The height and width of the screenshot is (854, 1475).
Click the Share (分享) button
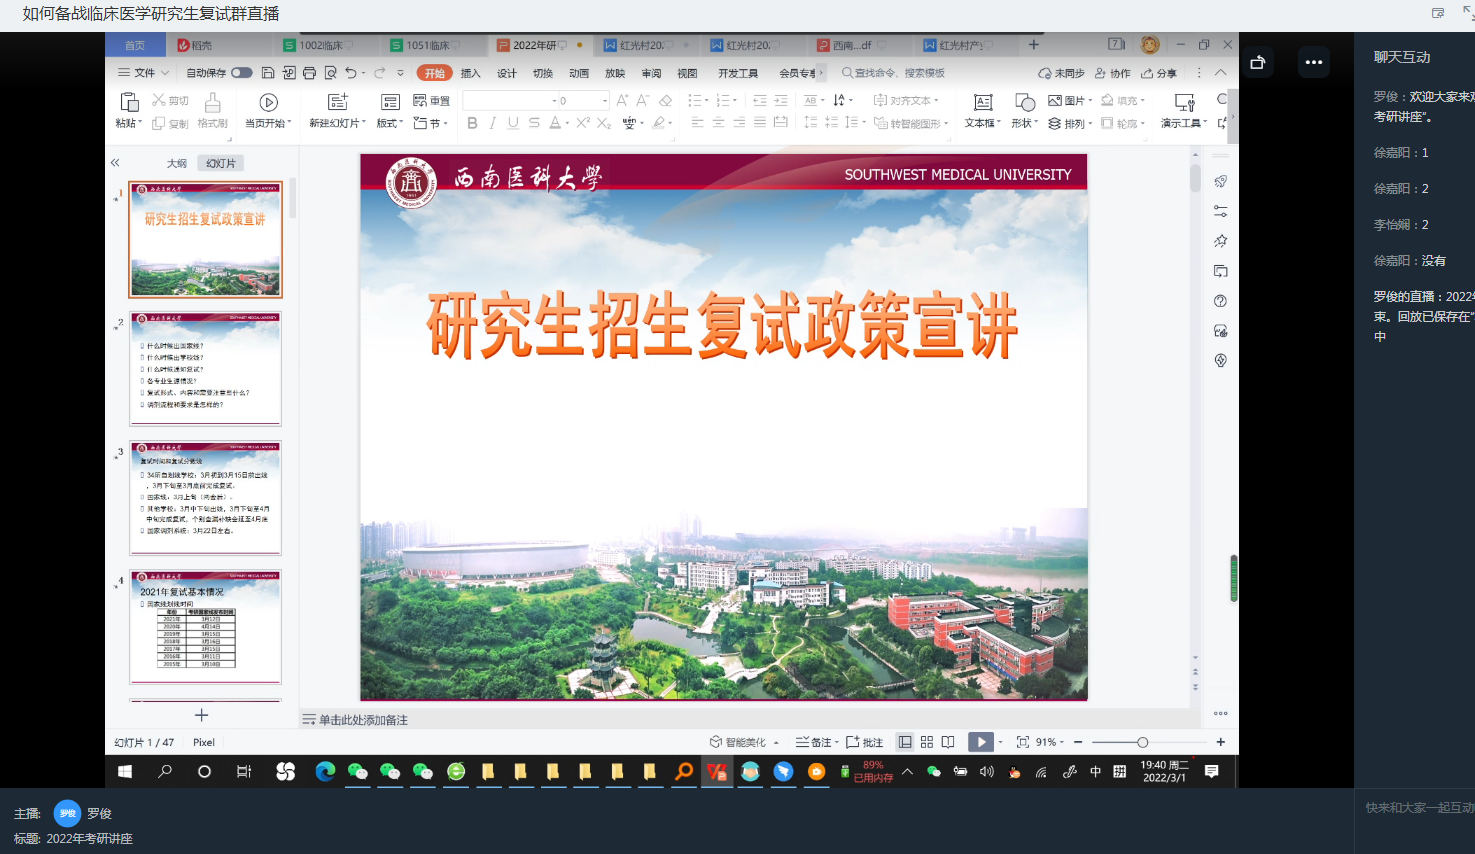coord(1160,73)
